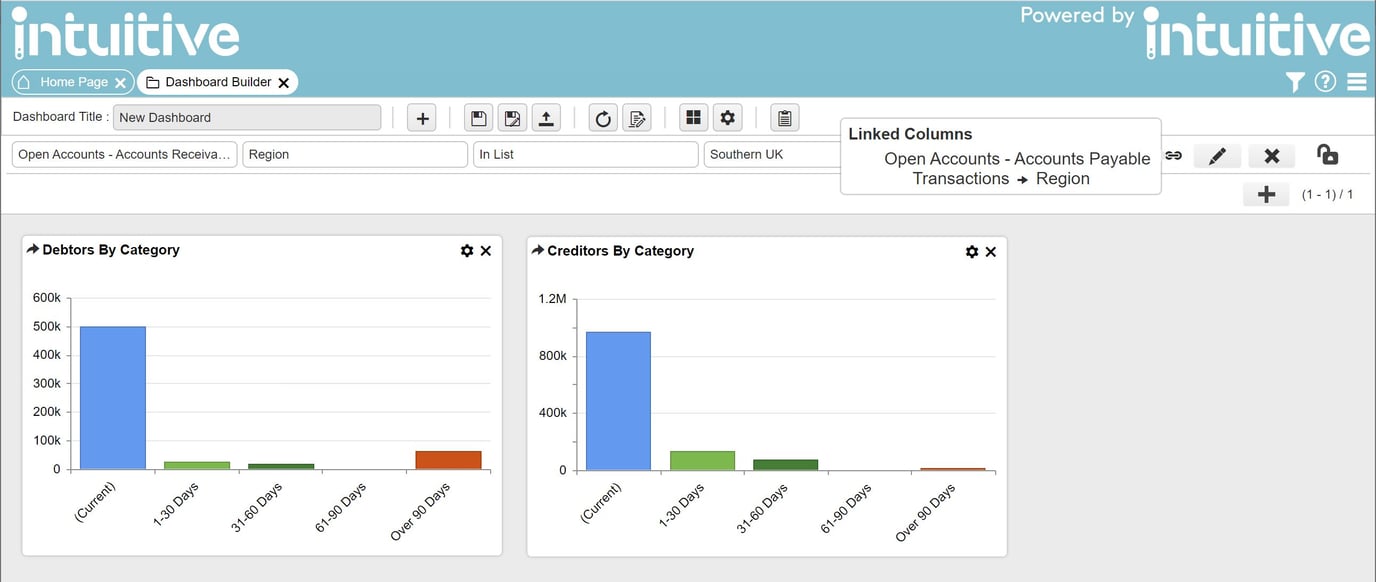The image size is (1376, 582).
Task: Open the Region column selector
Action: (x=355, y=154)
